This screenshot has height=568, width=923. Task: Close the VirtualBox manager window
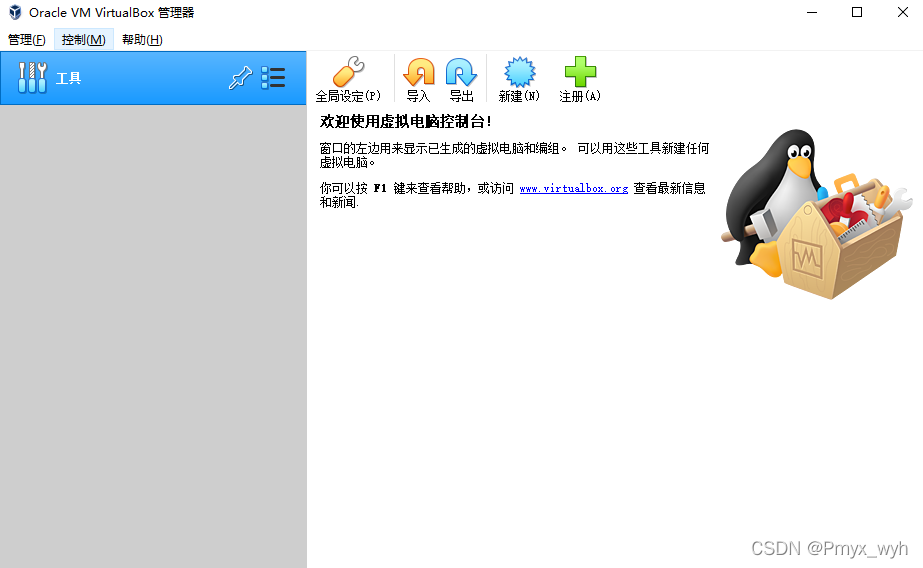(902, 12)
